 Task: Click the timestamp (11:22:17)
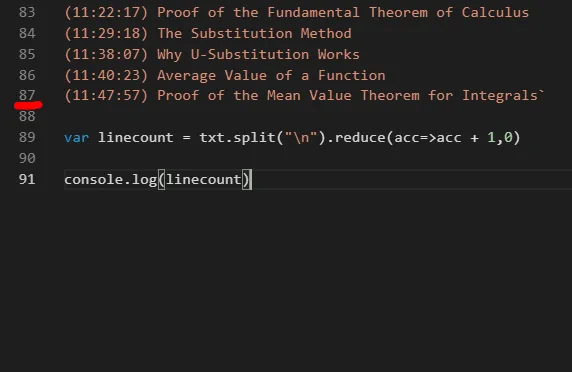tap(106, 13)
